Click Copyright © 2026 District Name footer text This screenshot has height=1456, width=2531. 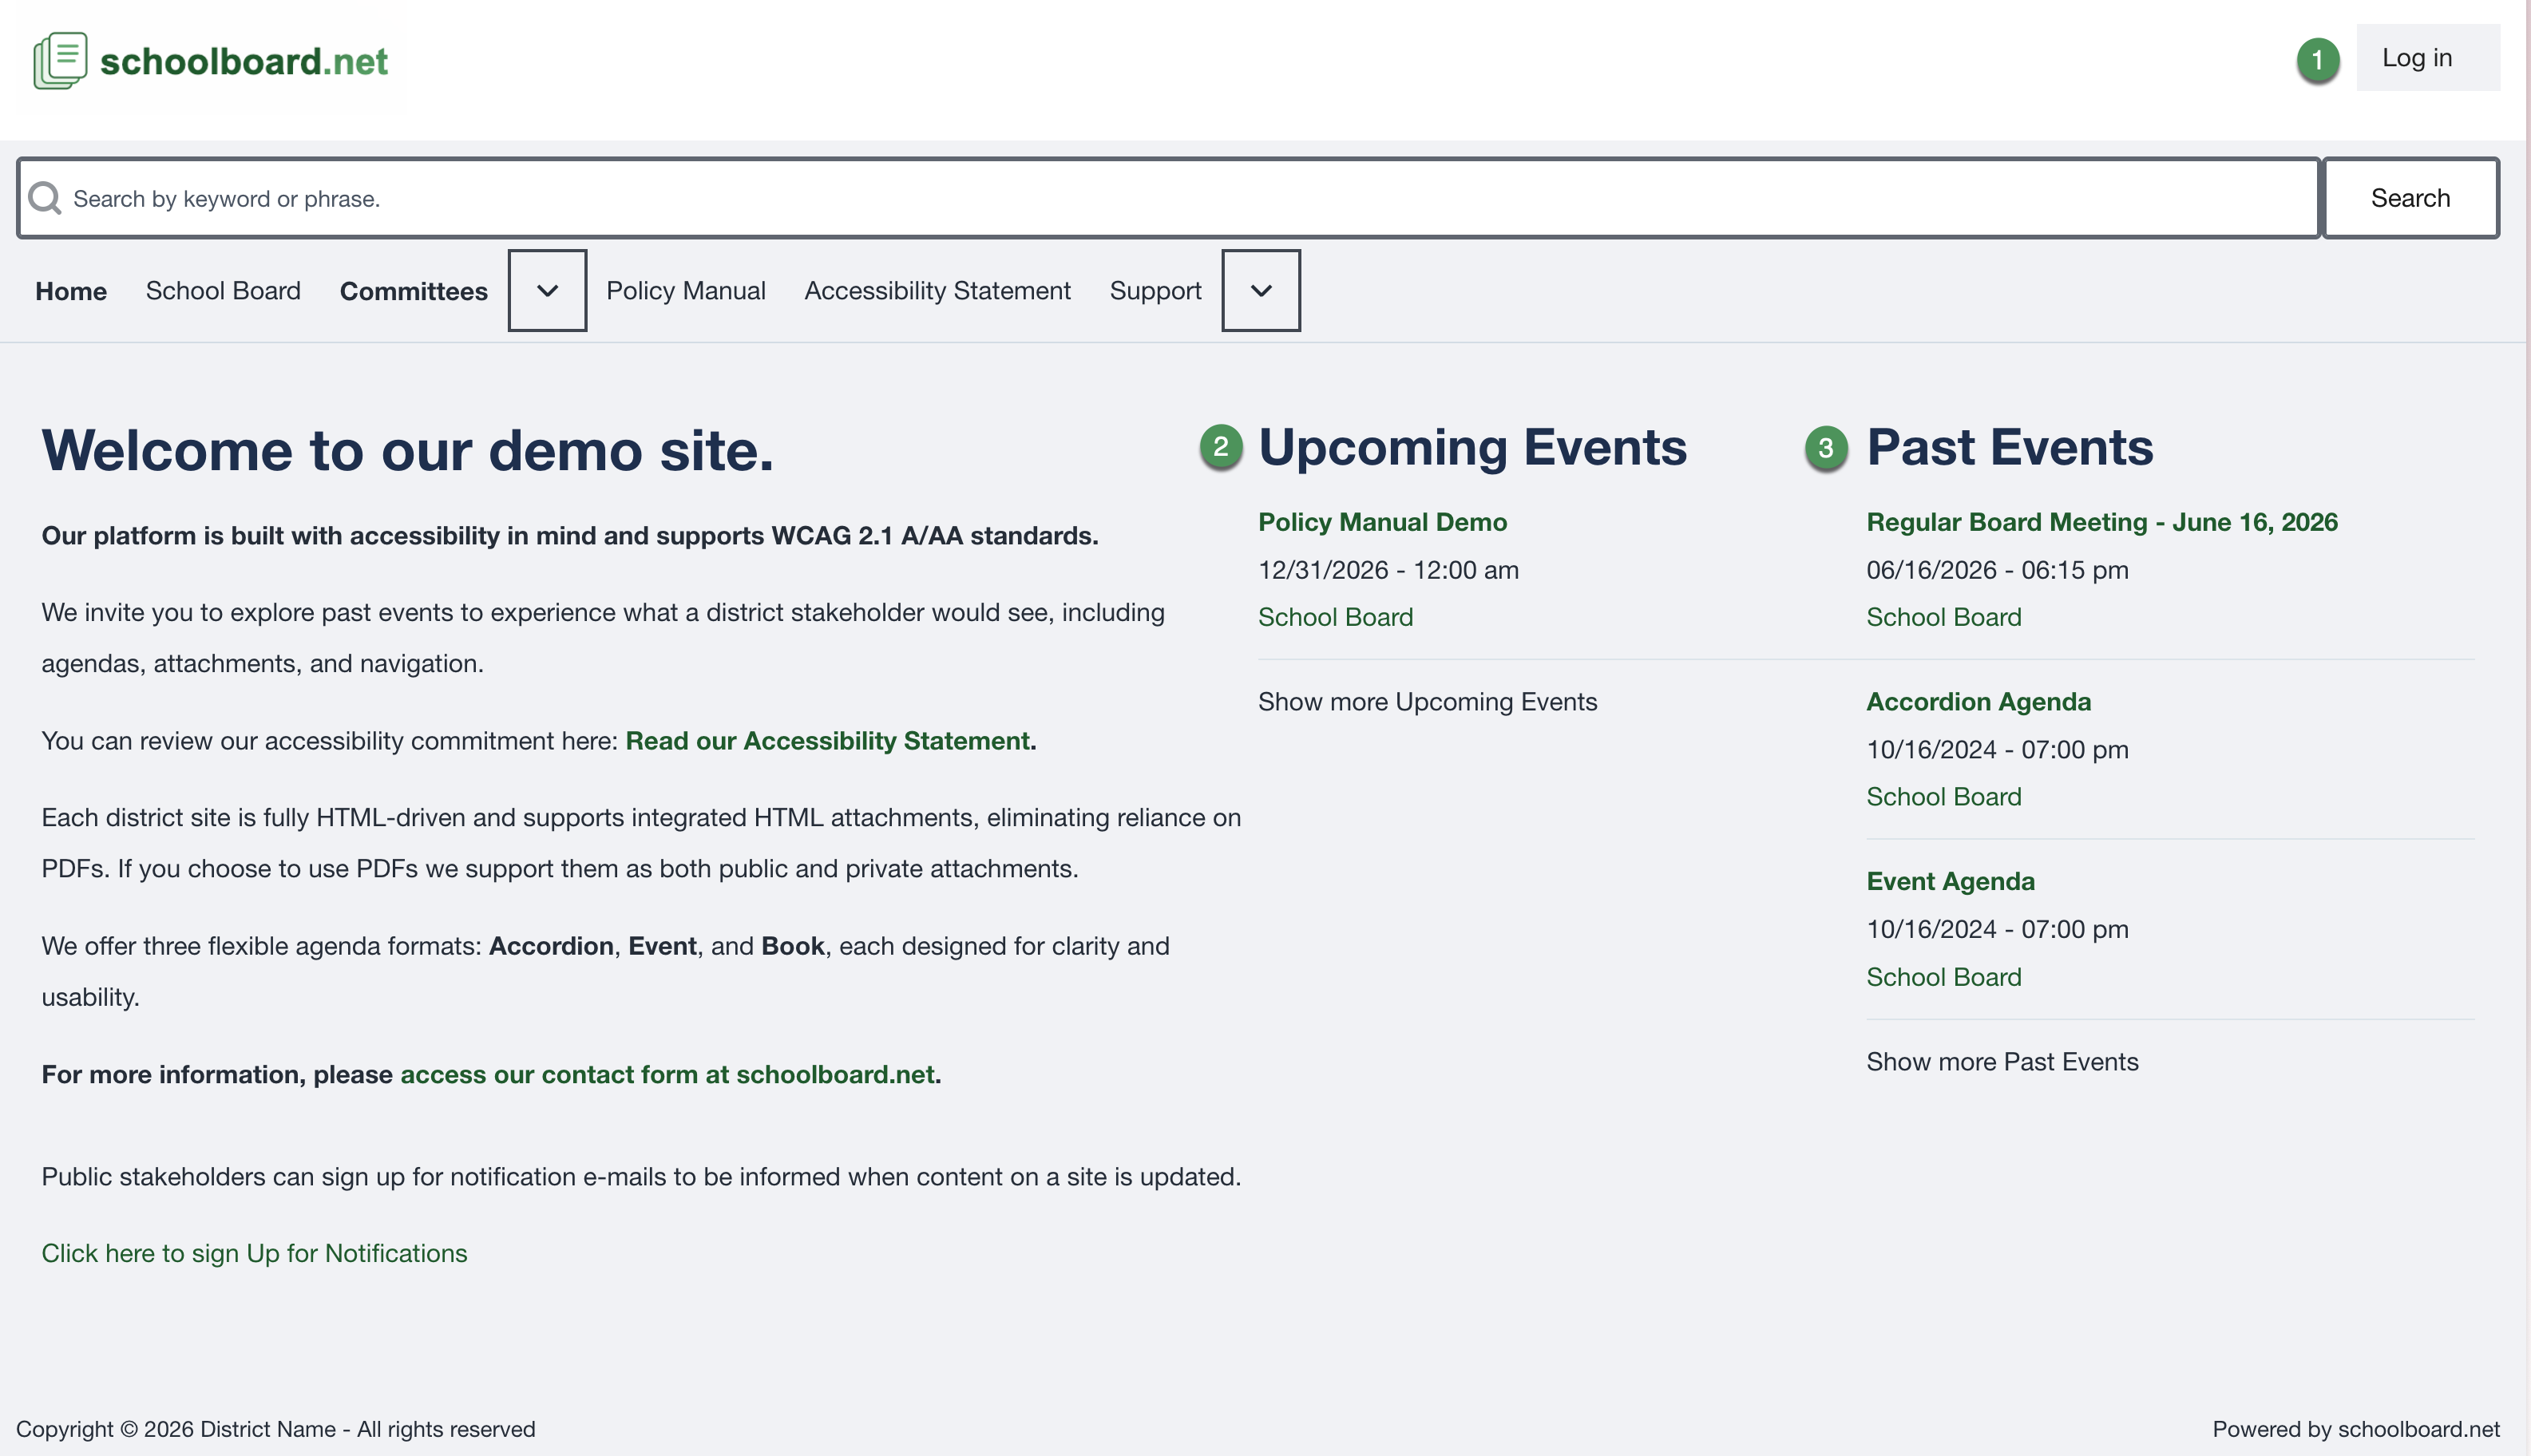click(x=276, y=1429)
